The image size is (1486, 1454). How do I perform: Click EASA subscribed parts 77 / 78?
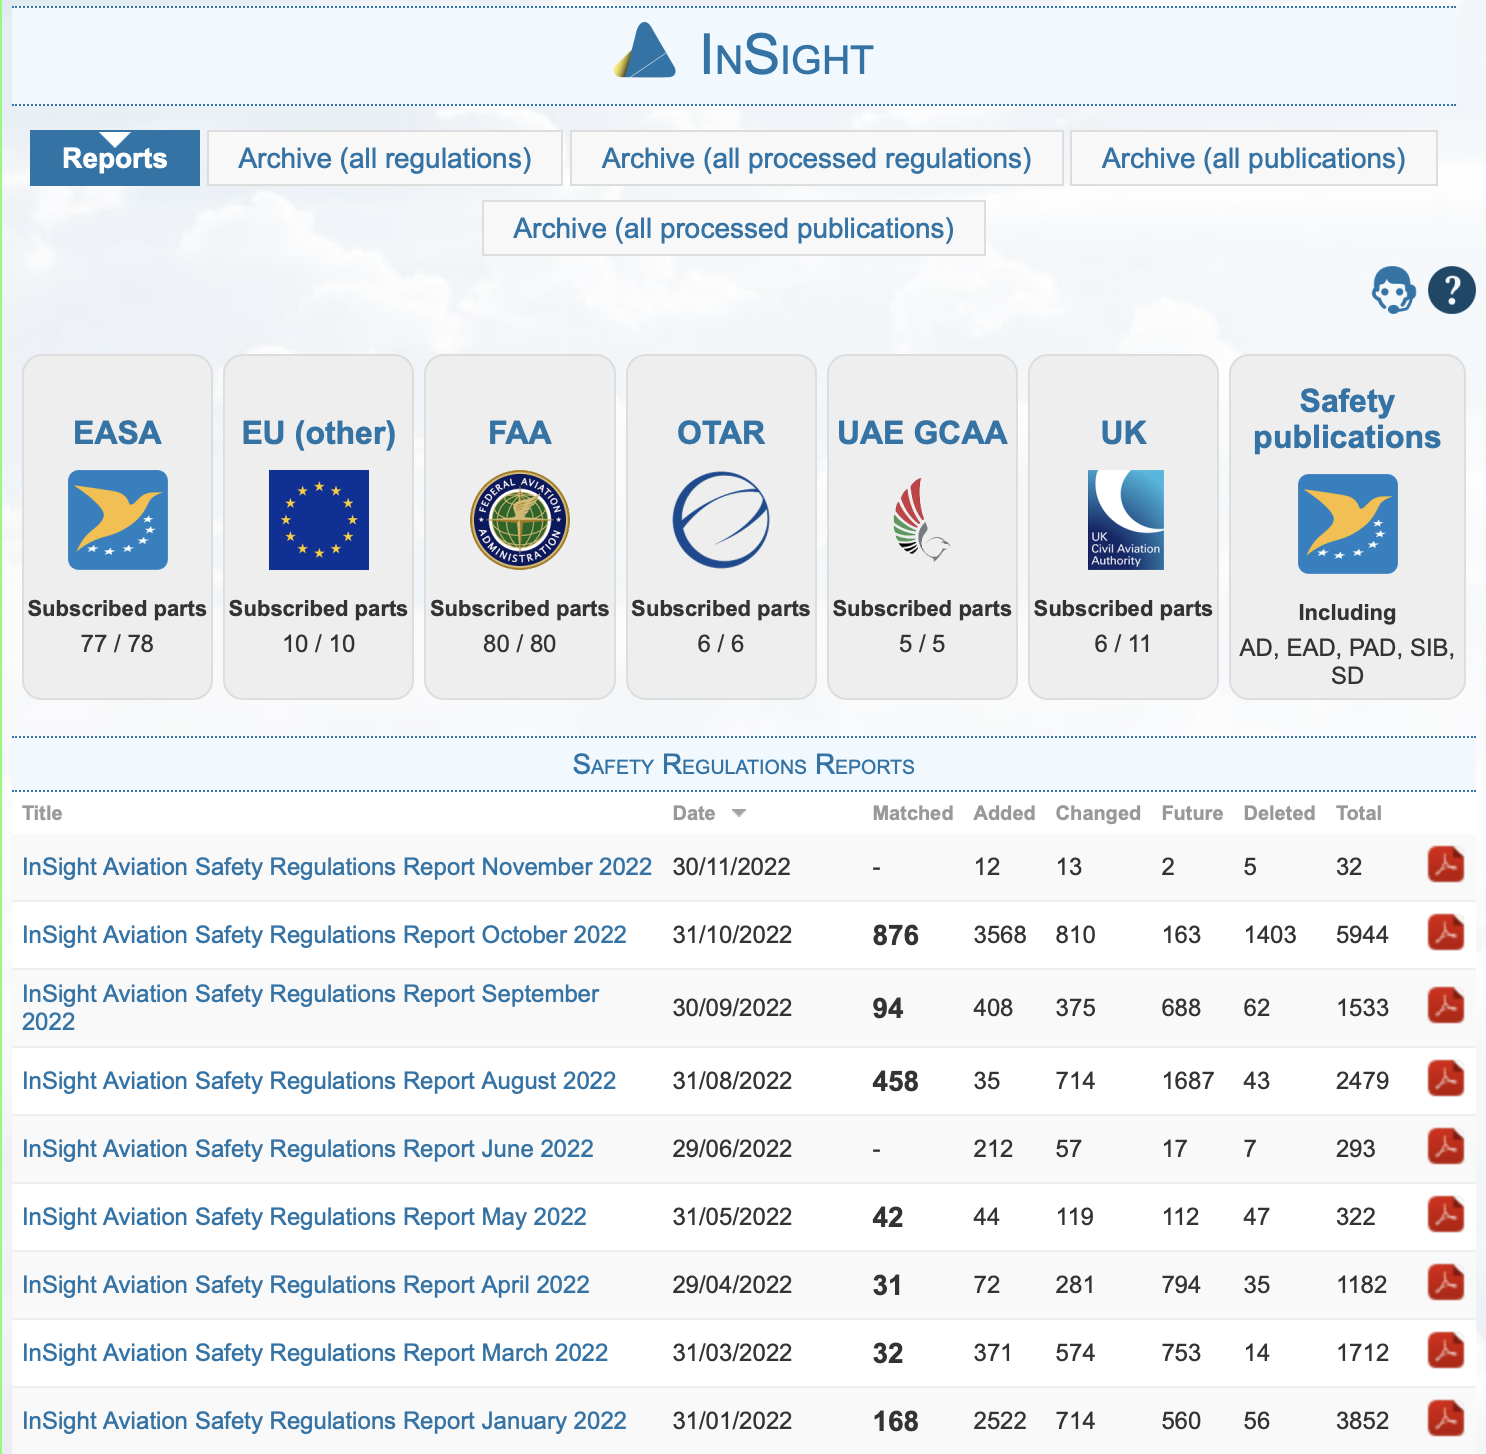tap(117, 643)
